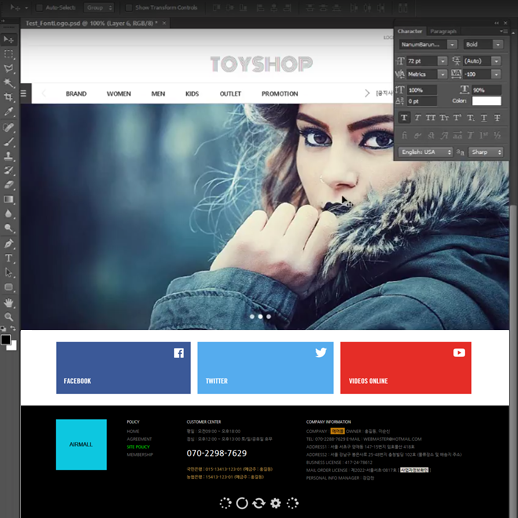The height and width of the screenshot is (518, 518).
Task: Enable the Auto-Select checkbox
Action: [39, 8]
